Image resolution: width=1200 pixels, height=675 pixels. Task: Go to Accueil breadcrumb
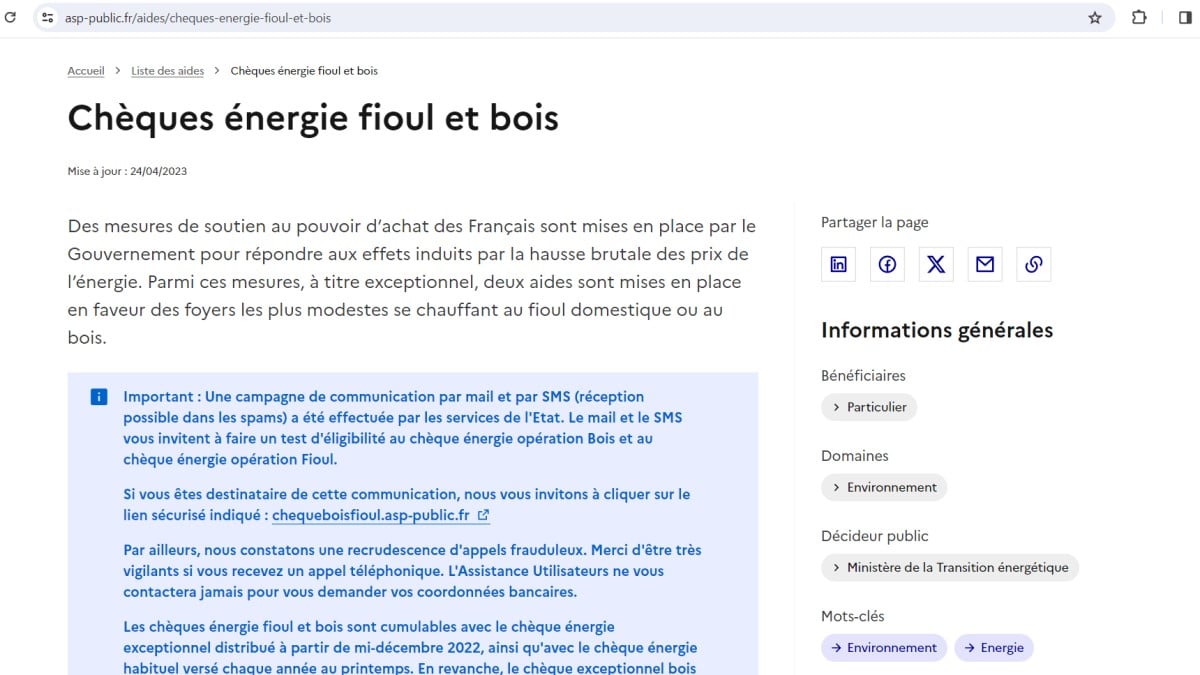[86, 71]
